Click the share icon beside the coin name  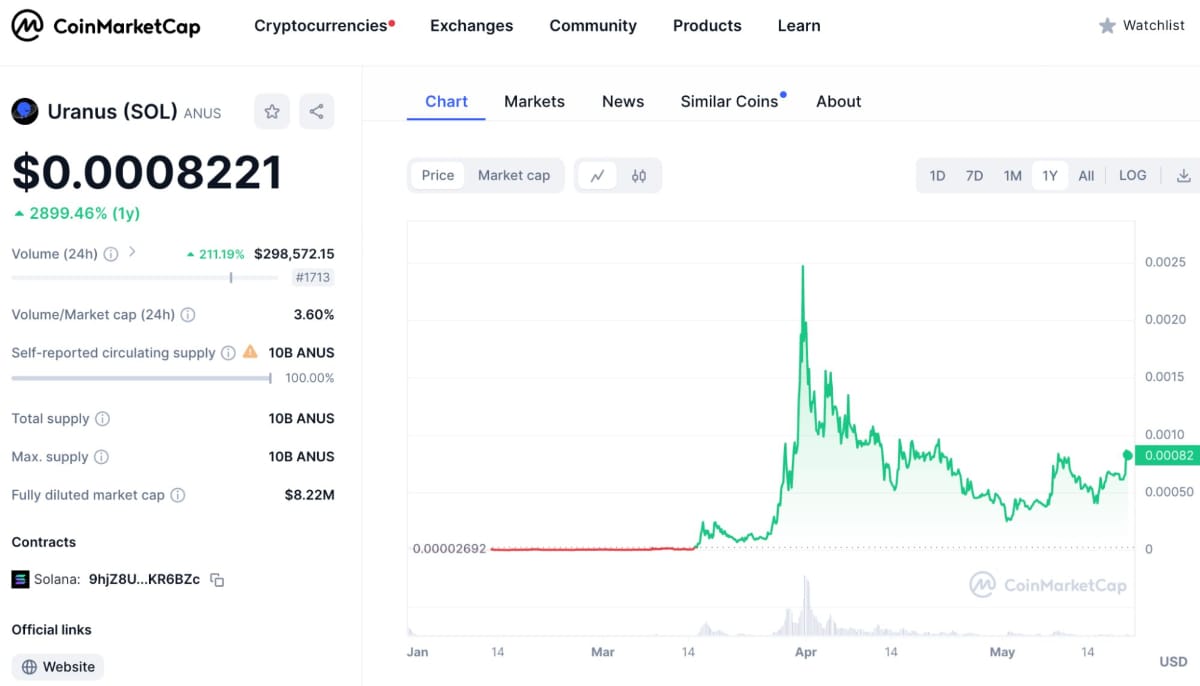[x=316, y=112]
